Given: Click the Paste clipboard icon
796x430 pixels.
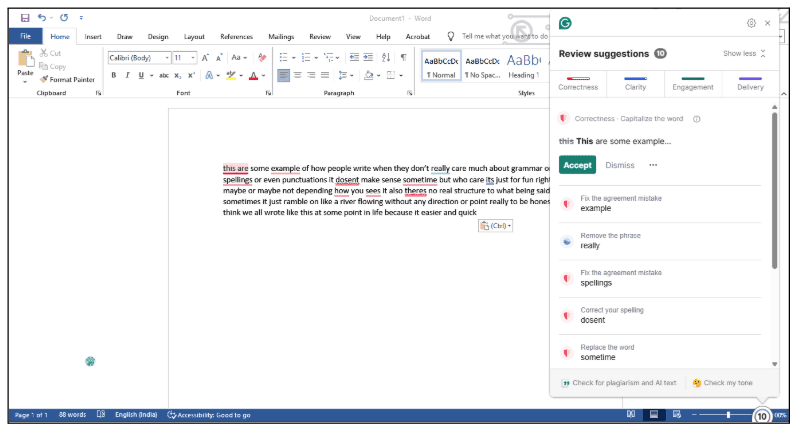Looking at the screenshot, I should click(x=25, y=58).
